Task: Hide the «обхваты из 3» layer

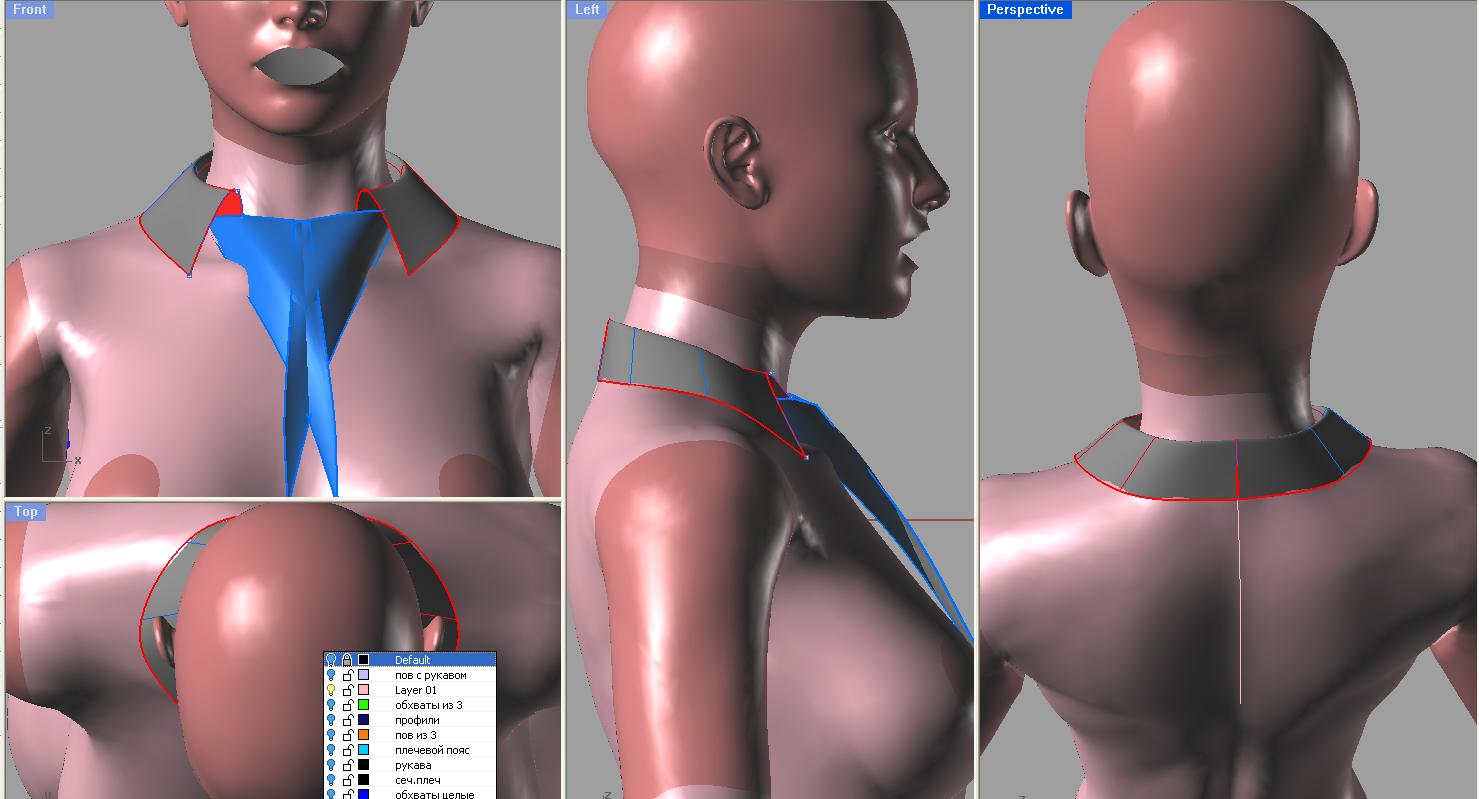Action: tap(331, 705)
